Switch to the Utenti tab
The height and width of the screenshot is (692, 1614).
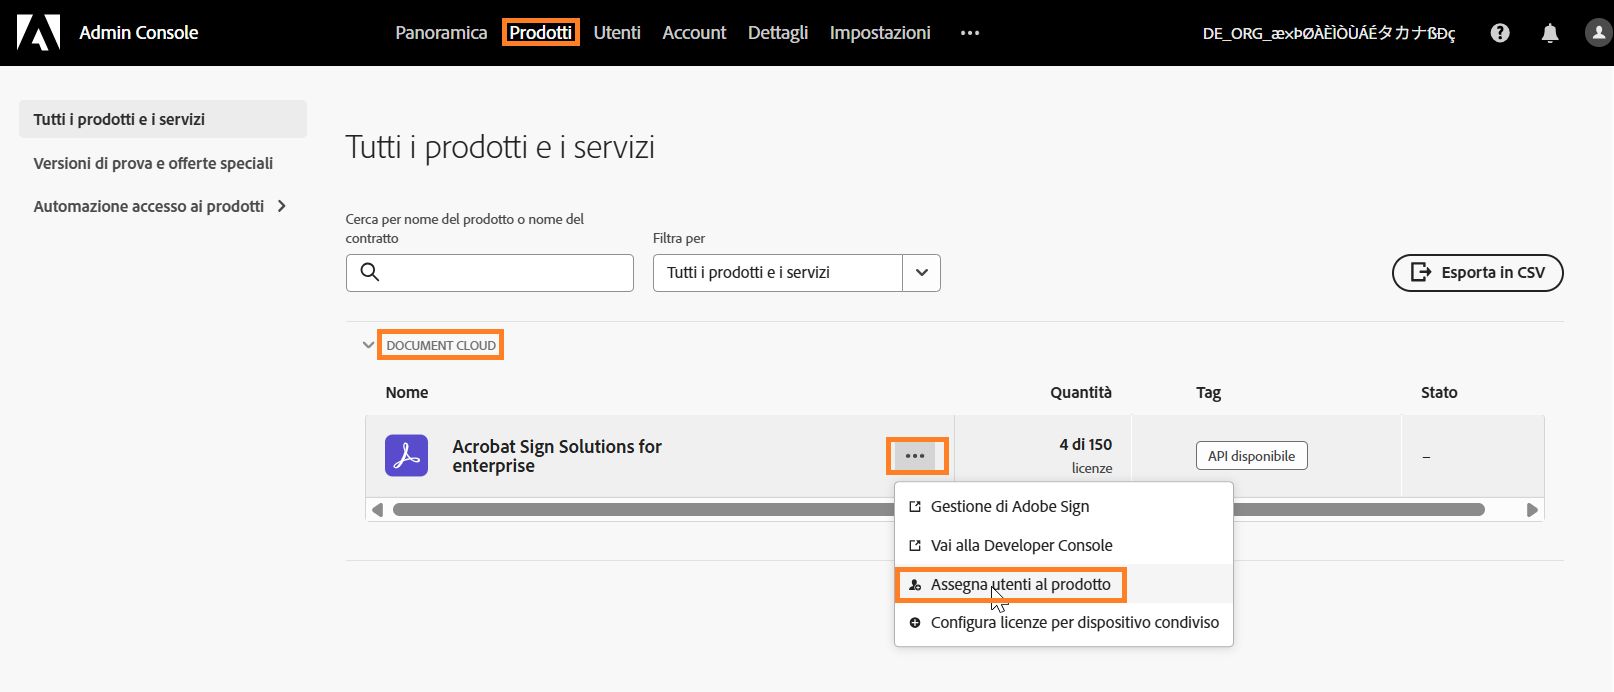click(617, 33)
